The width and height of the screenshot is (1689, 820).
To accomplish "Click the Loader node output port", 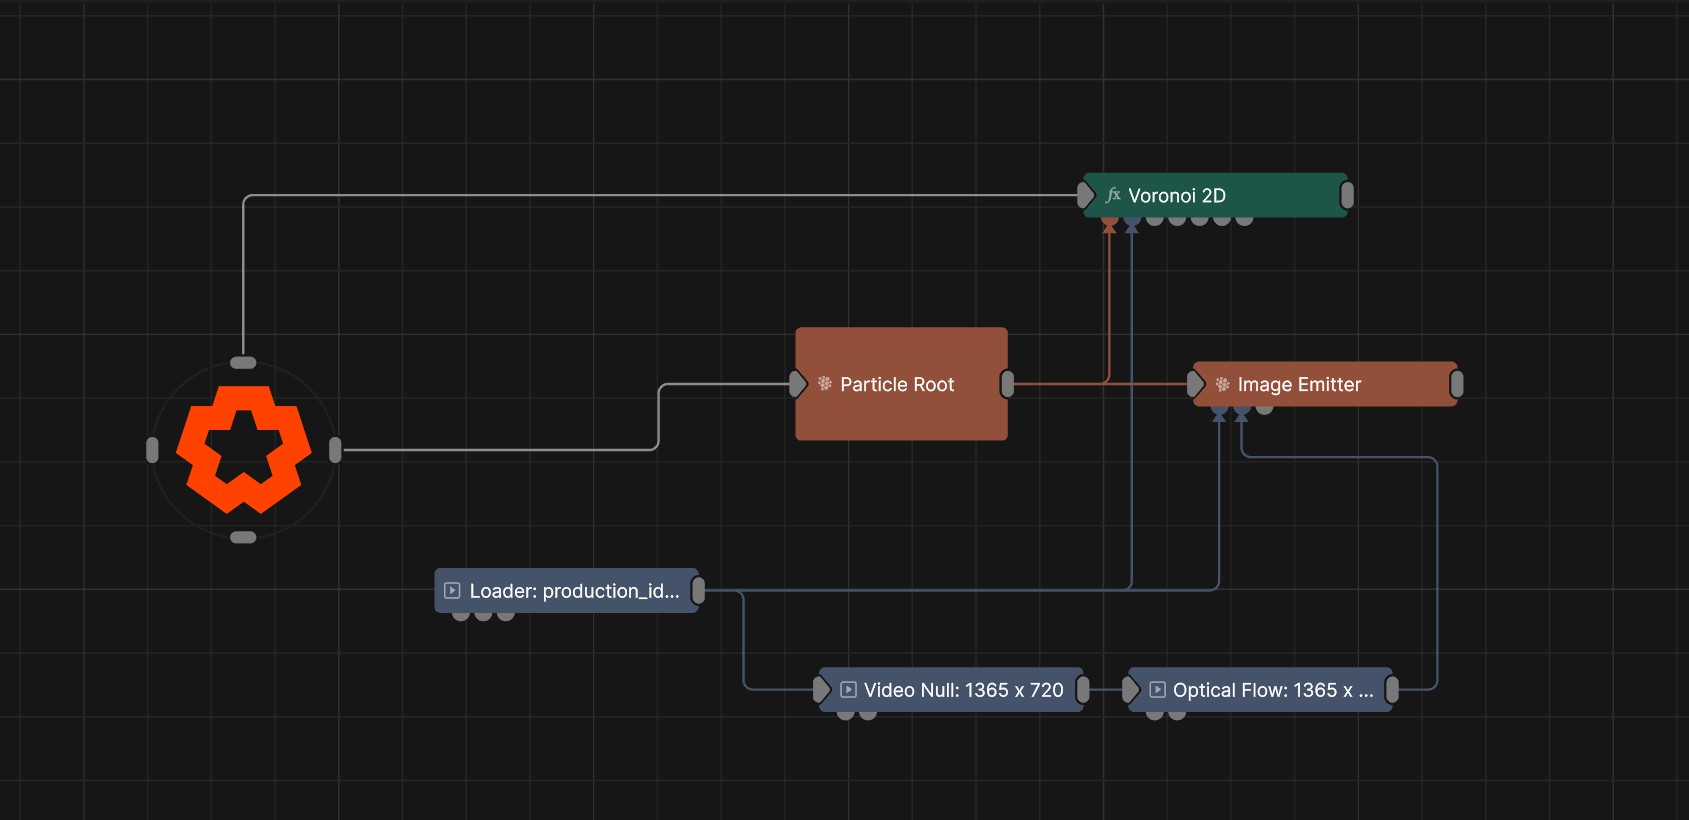I will [x=698, y=591].
